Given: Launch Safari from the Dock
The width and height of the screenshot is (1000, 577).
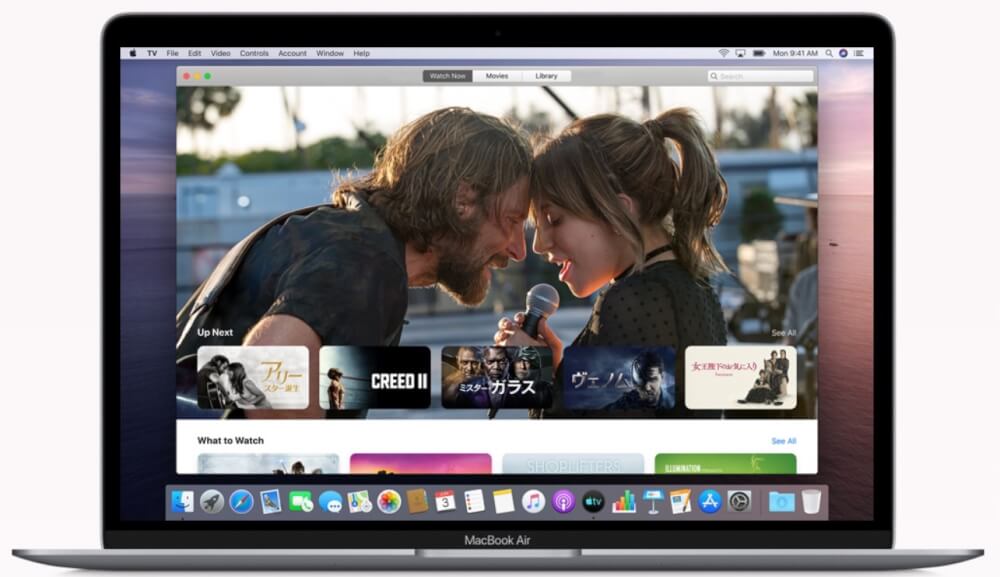Looking at the screenshot, I should [x=241, y=502].
